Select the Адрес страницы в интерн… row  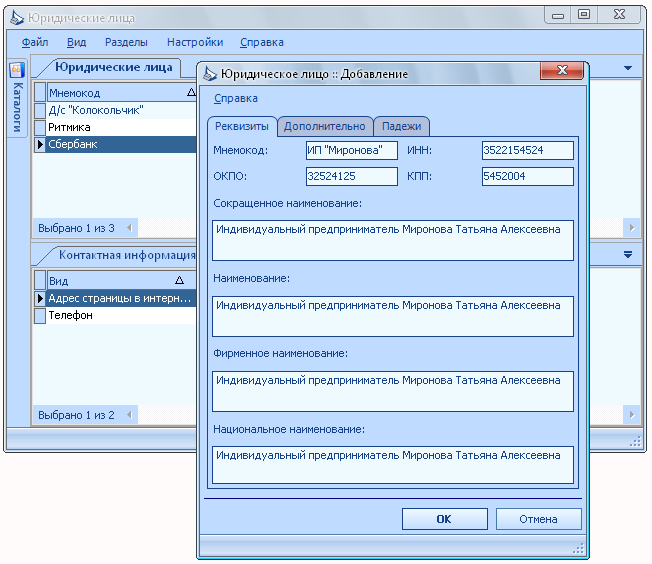tap(121, 298)
